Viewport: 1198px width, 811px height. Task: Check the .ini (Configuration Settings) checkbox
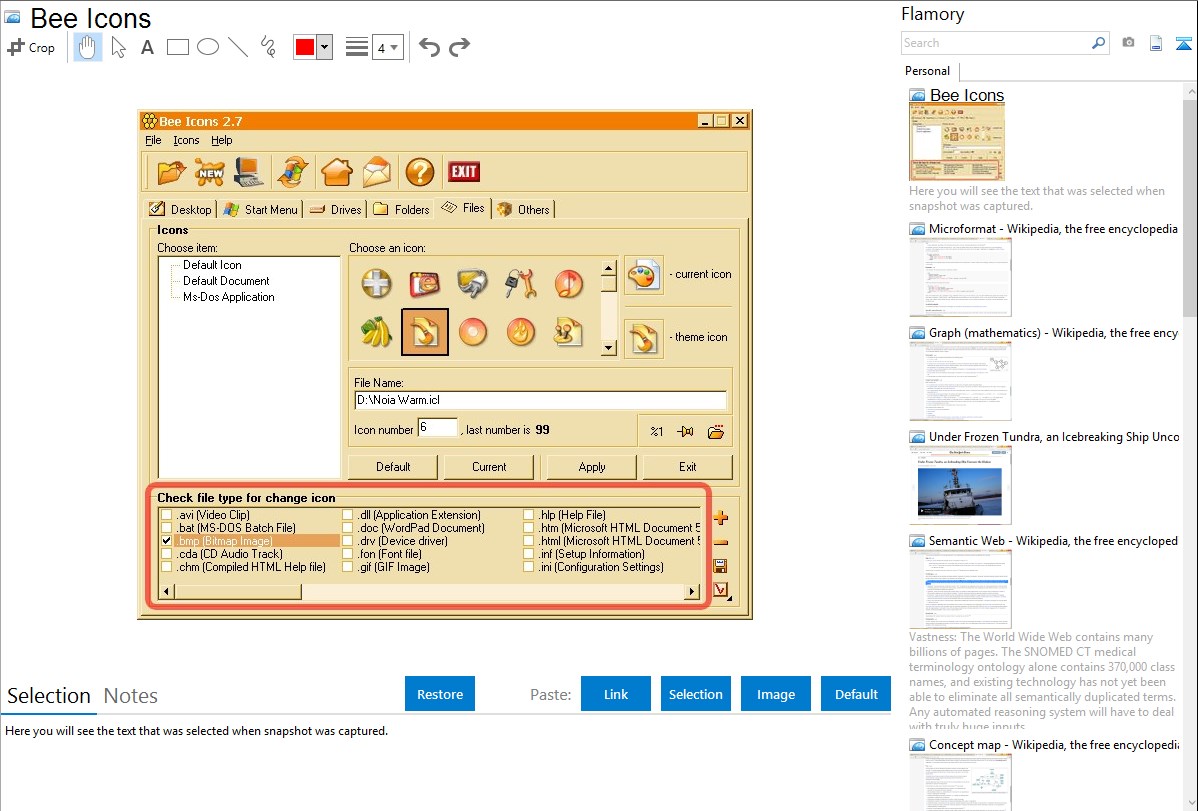click(x=529, y=567)
